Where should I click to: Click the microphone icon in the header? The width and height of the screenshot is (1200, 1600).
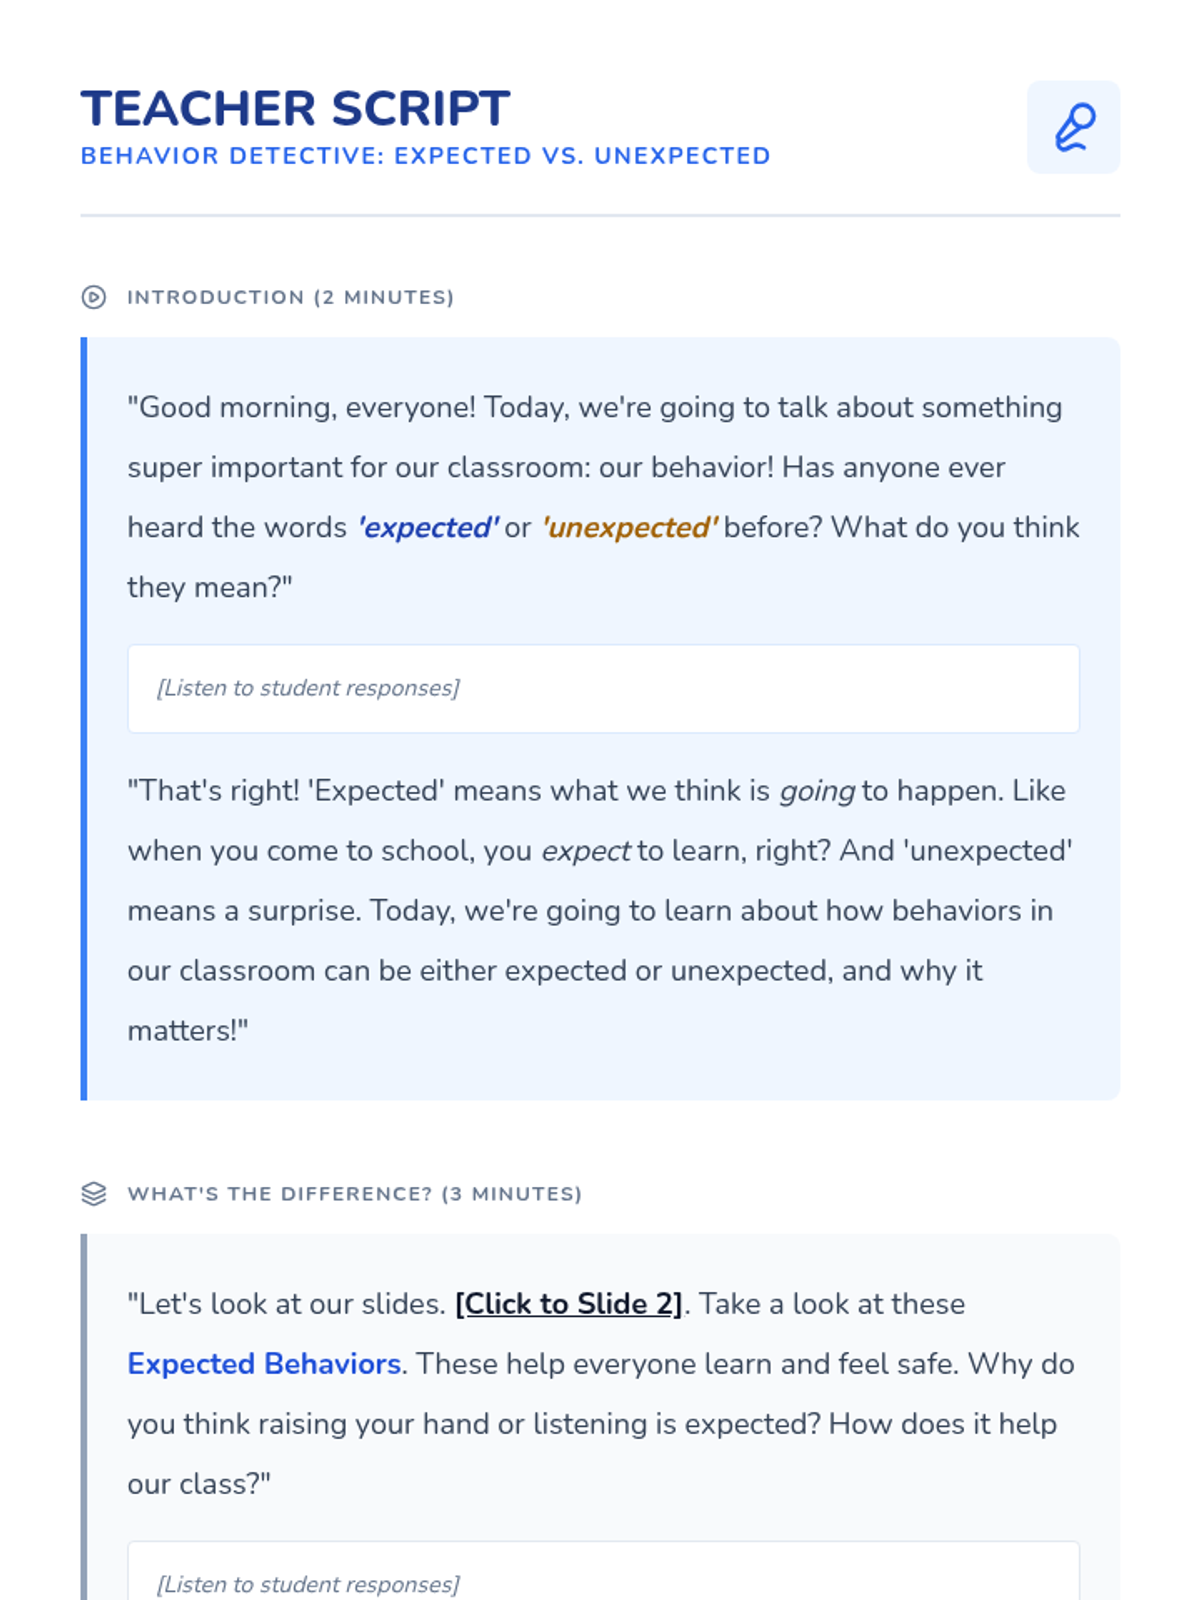(x=1073, y=127)
